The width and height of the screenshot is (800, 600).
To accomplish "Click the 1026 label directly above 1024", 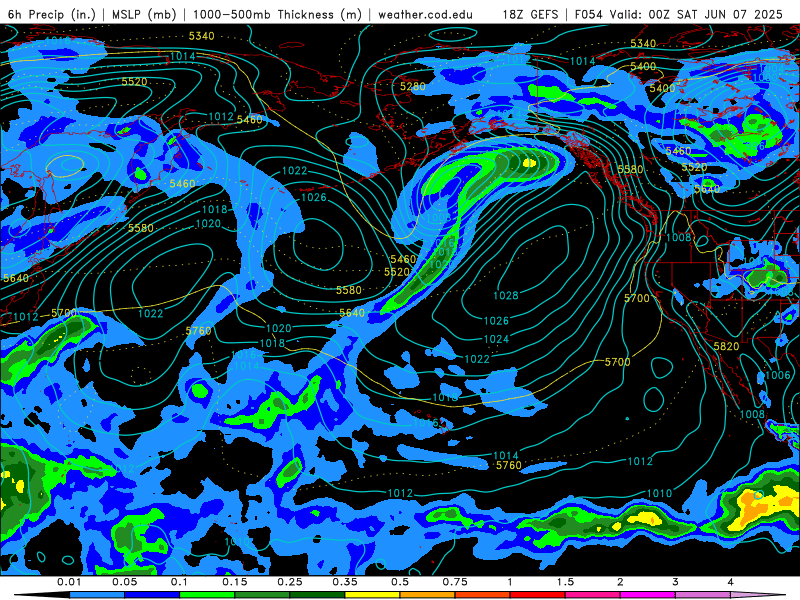I will click(x=496, y=321).
